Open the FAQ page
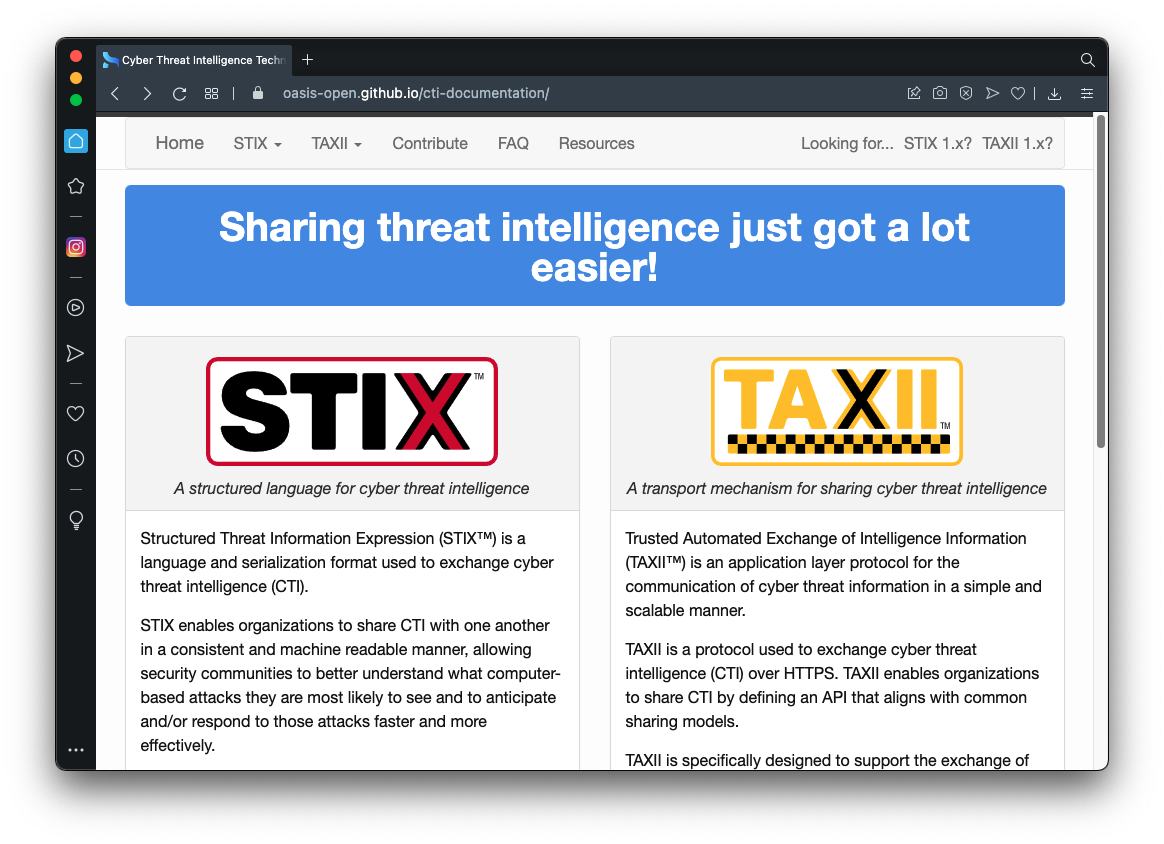Image resolution: width=1164 pixels, height=844 pixels. [513, 143]
